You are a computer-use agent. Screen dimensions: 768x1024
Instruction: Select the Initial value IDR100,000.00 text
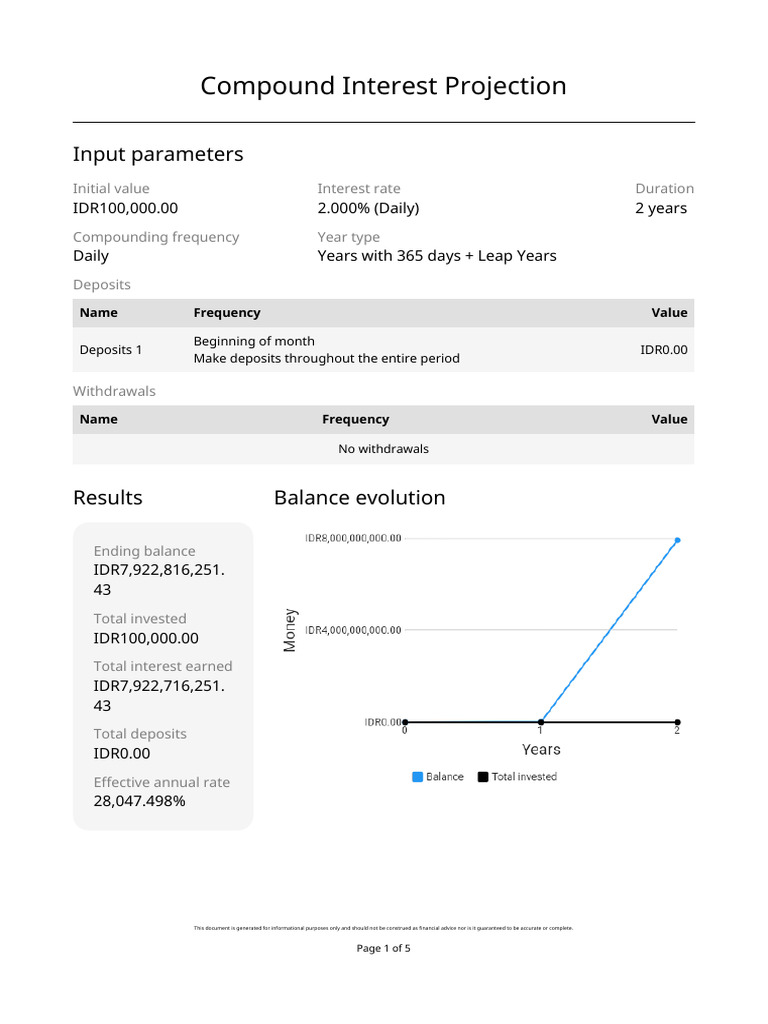pos(126,208)
